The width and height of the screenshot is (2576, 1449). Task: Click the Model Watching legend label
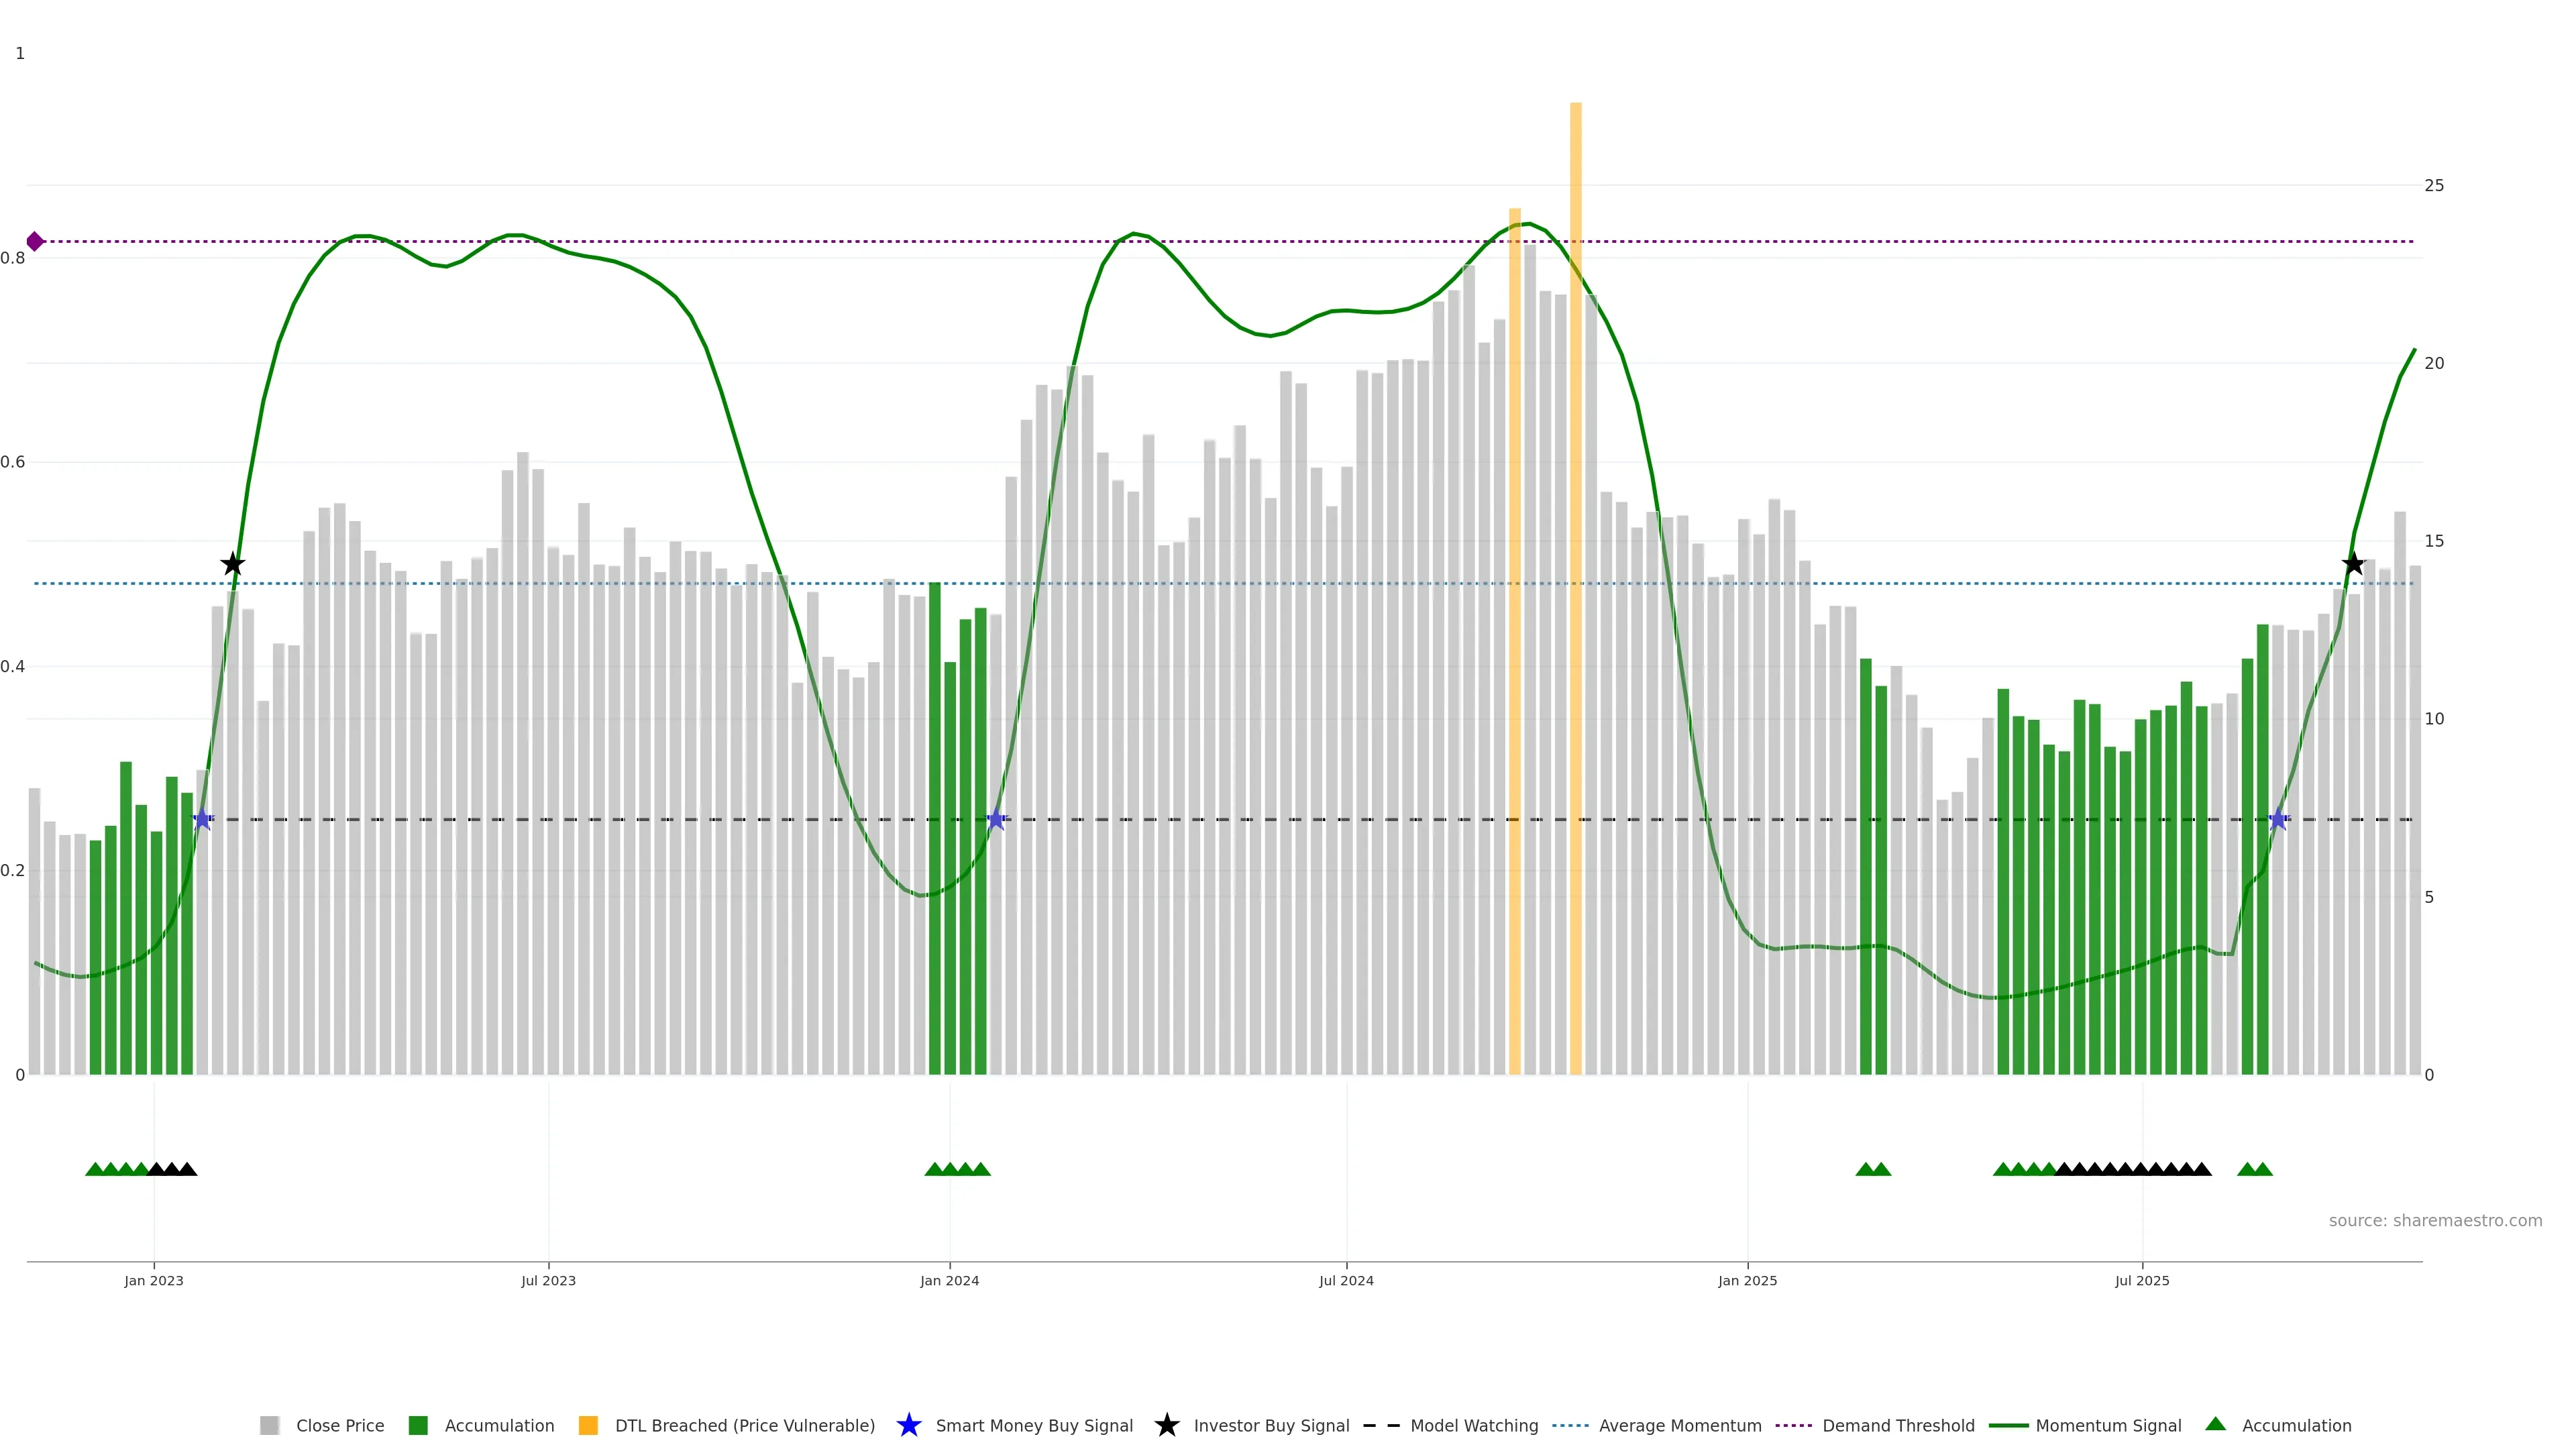click(x=1474, y=1425)
